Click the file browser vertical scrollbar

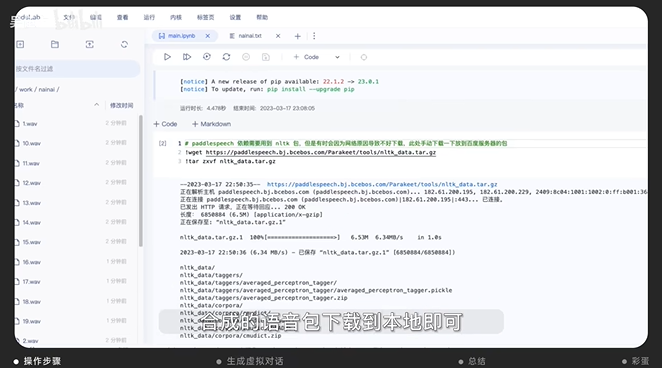point(141,181)
